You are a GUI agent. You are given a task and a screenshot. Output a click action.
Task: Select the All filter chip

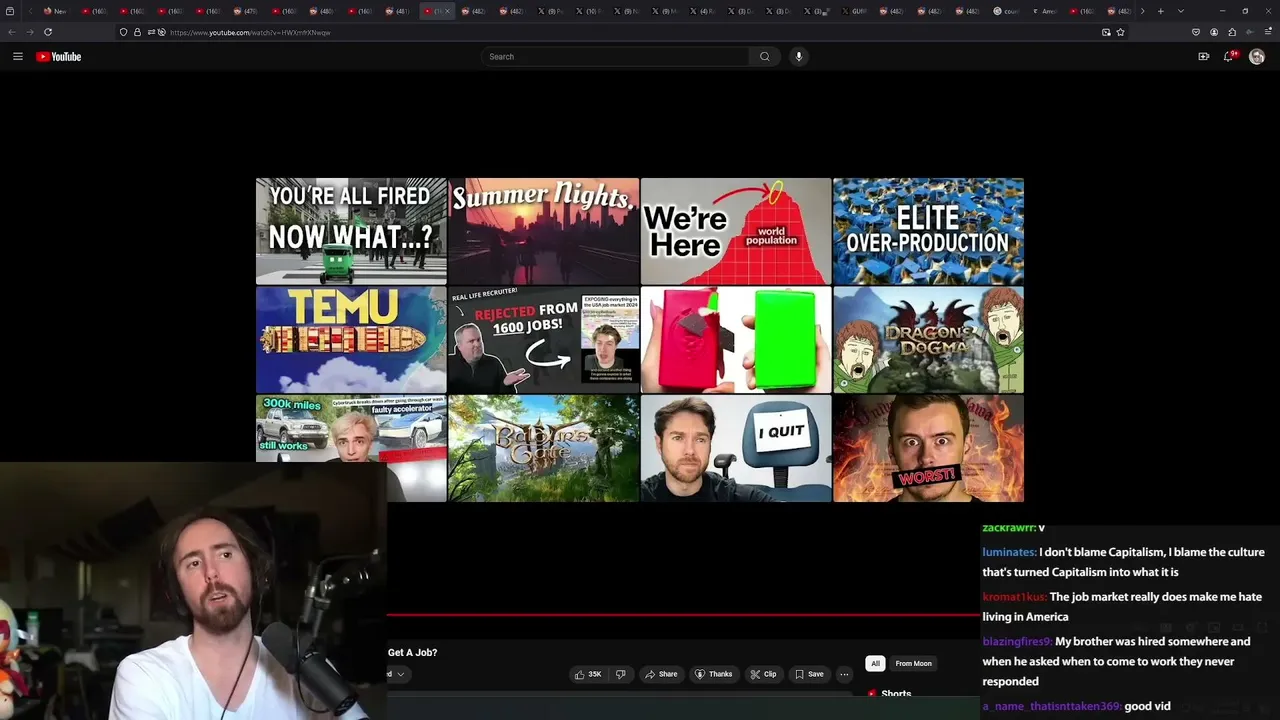[875, 663]
